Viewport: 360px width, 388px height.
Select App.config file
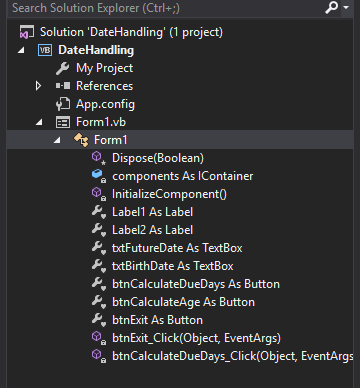(x=105, y=104)
